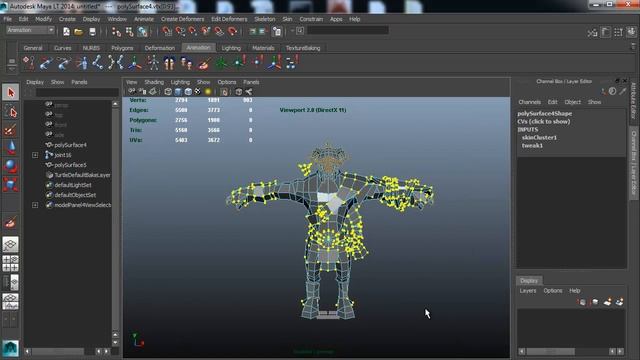Click the Maya logo icon below toolbox
The height and width of the screenshot is (360, 640).
(x=11, y=348)
